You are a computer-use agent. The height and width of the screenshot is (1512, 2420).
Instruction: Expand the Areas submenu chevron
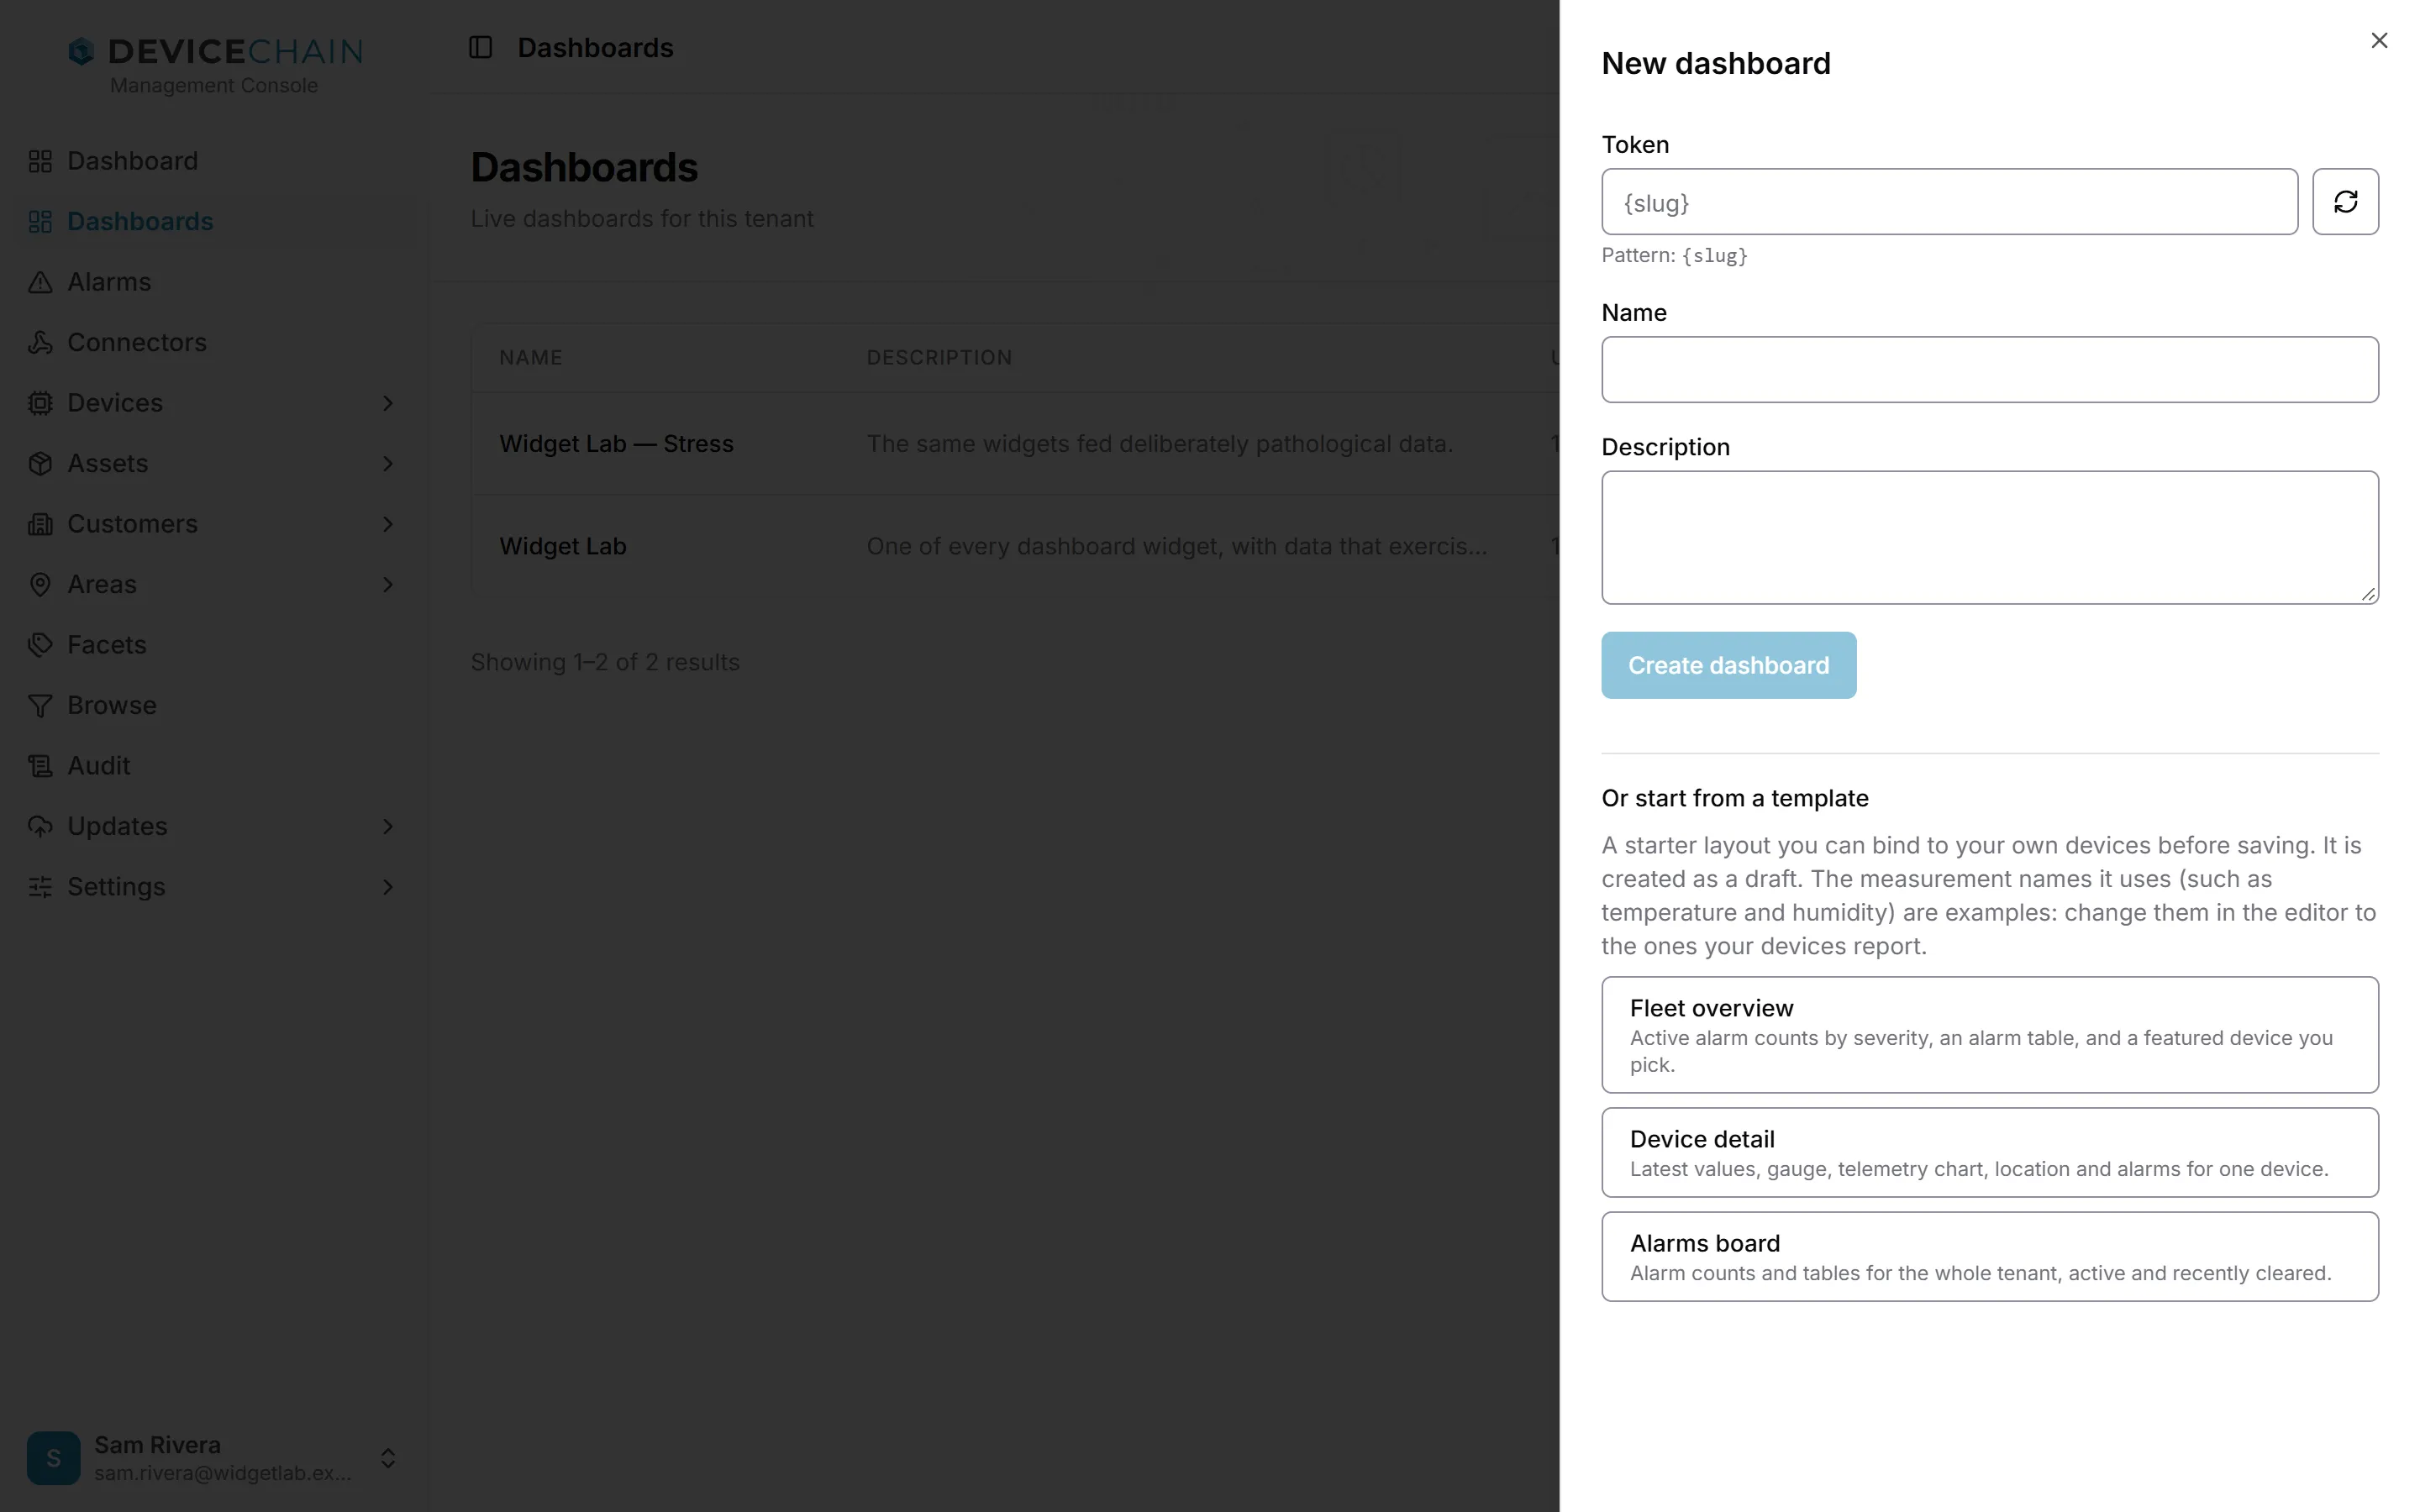(388, 584)
